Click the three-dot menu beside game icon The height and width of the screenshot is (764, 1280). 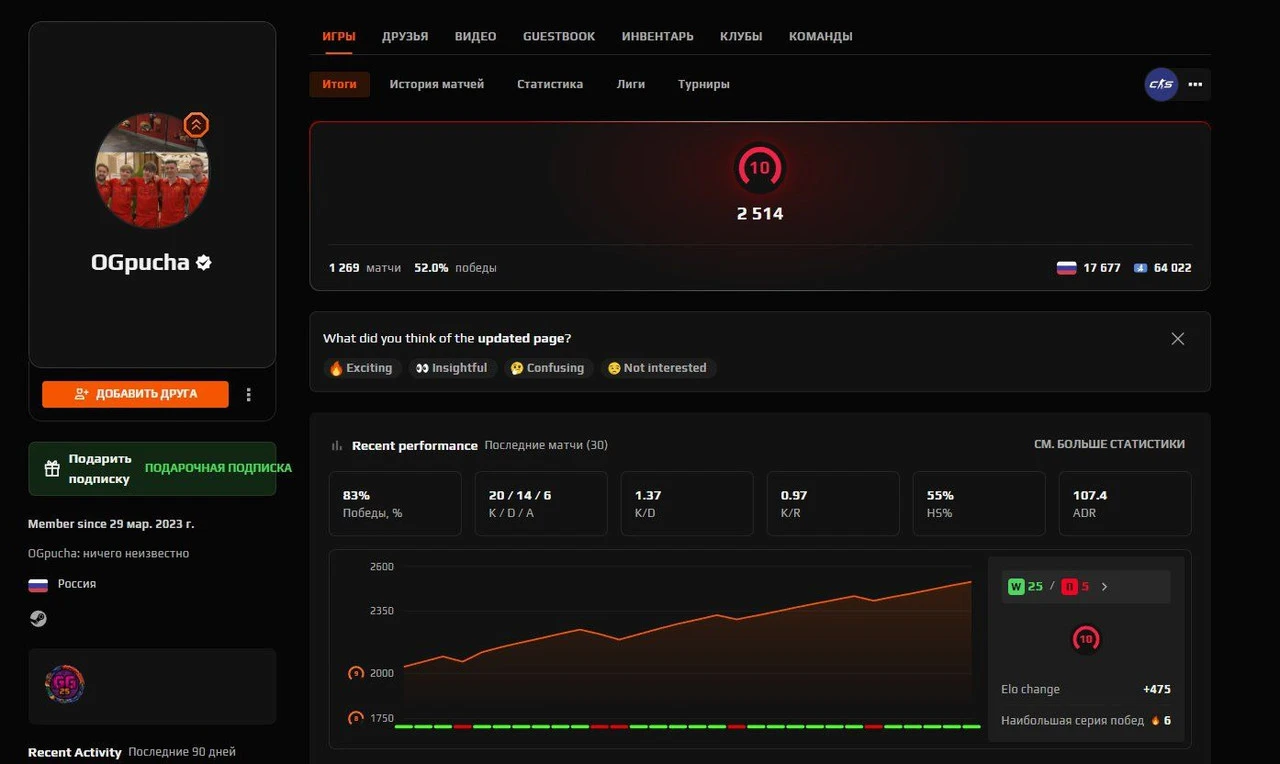1195,85
